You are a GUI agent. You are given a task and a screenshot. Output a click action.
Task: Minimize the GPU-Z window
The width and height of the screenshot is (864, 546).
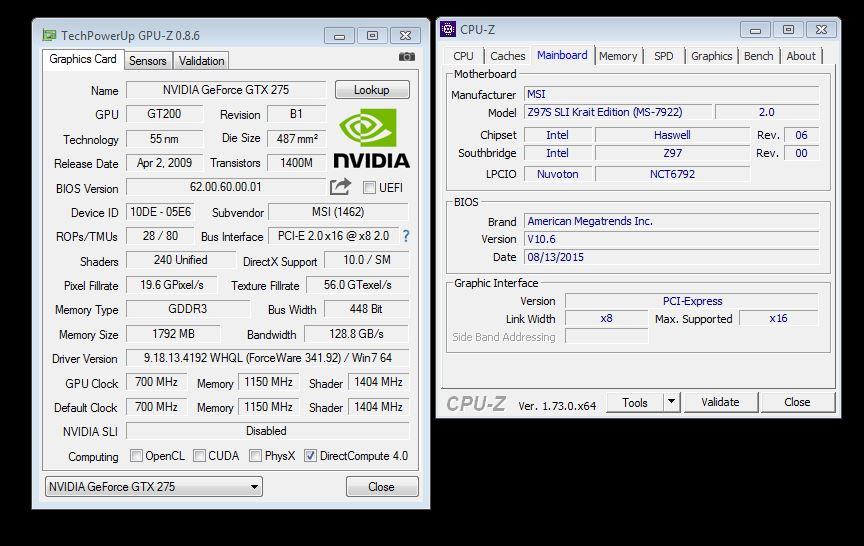coord(339,36)
